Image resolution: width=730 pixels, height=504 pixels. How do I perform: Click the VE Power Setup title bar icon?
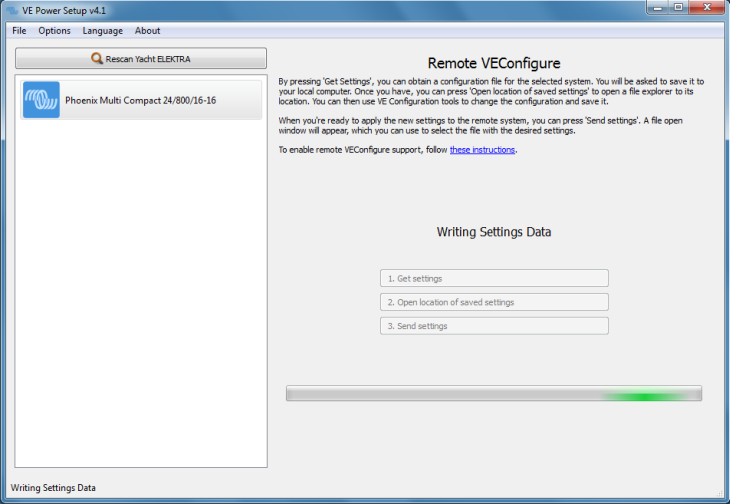coord(11,8)
